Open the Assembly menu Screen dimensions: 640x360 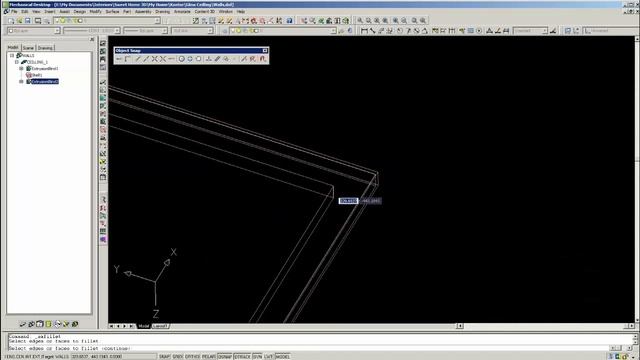143,12
